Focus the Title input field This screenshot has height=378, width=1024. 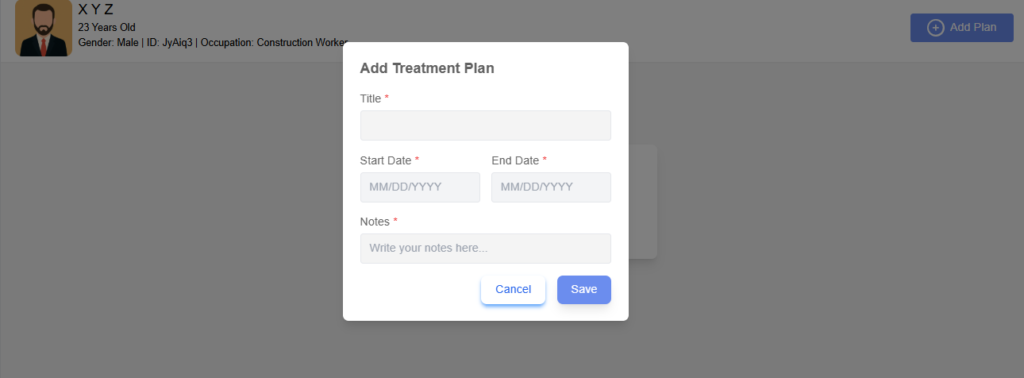[485, 125]
